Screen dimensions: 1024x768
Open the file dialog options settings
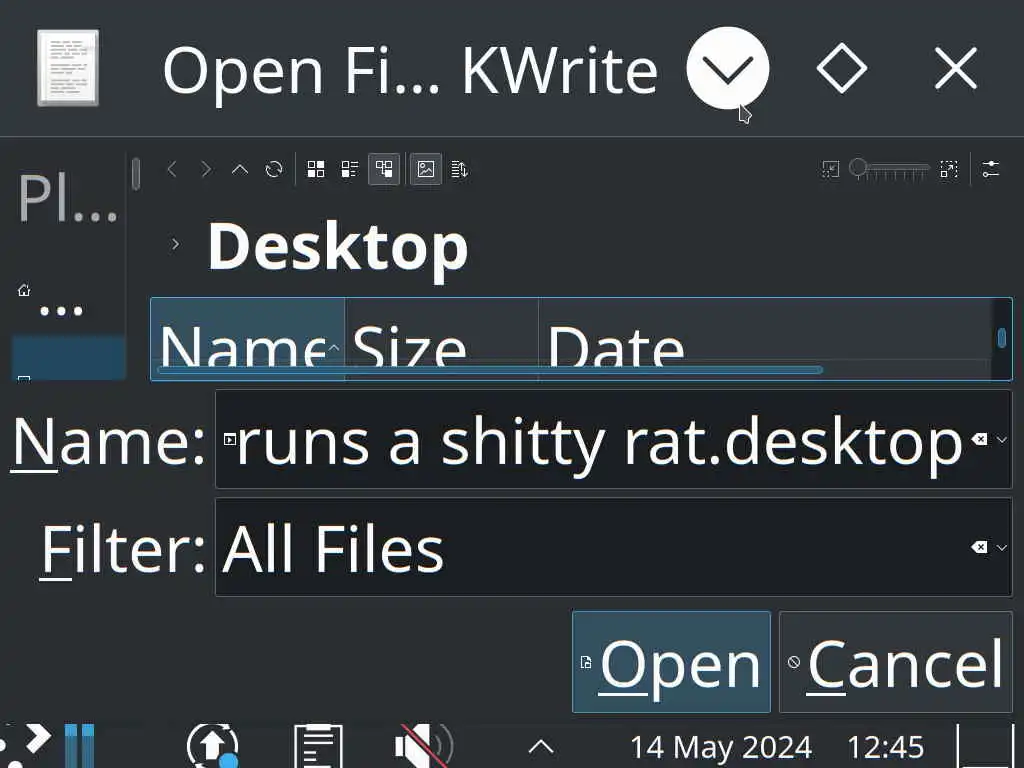click(991, 170)
